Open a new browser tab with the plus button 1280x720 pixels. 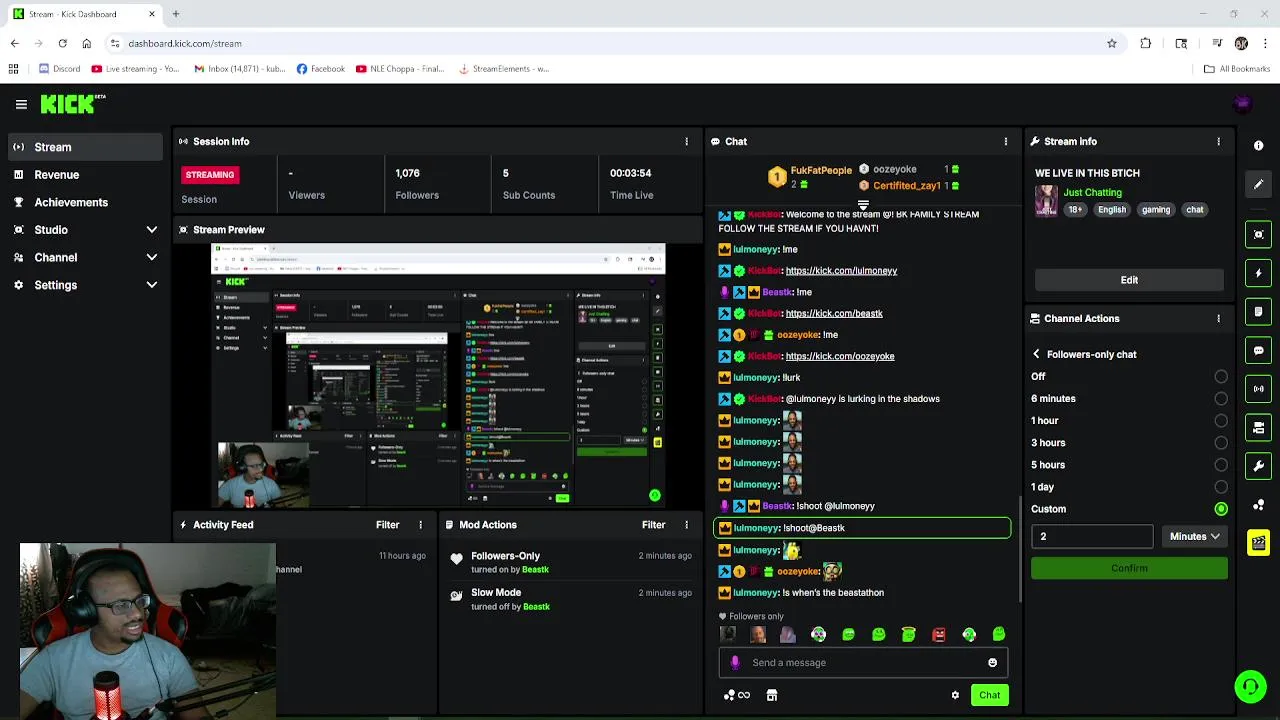coord(175,14)
